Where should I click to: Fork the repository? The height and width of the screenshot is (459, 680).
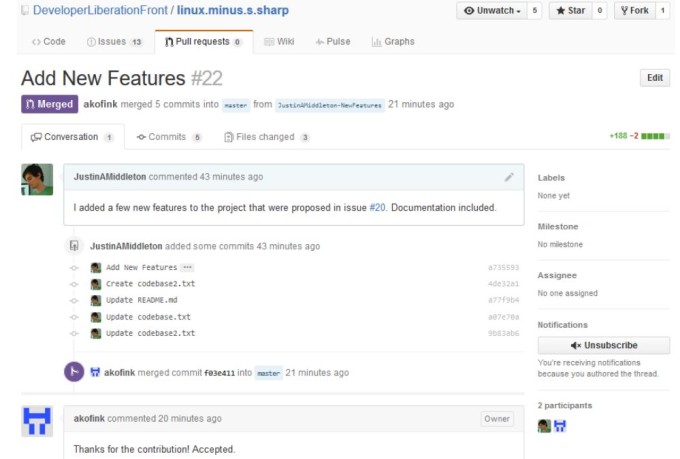click(x=635, y=10)
